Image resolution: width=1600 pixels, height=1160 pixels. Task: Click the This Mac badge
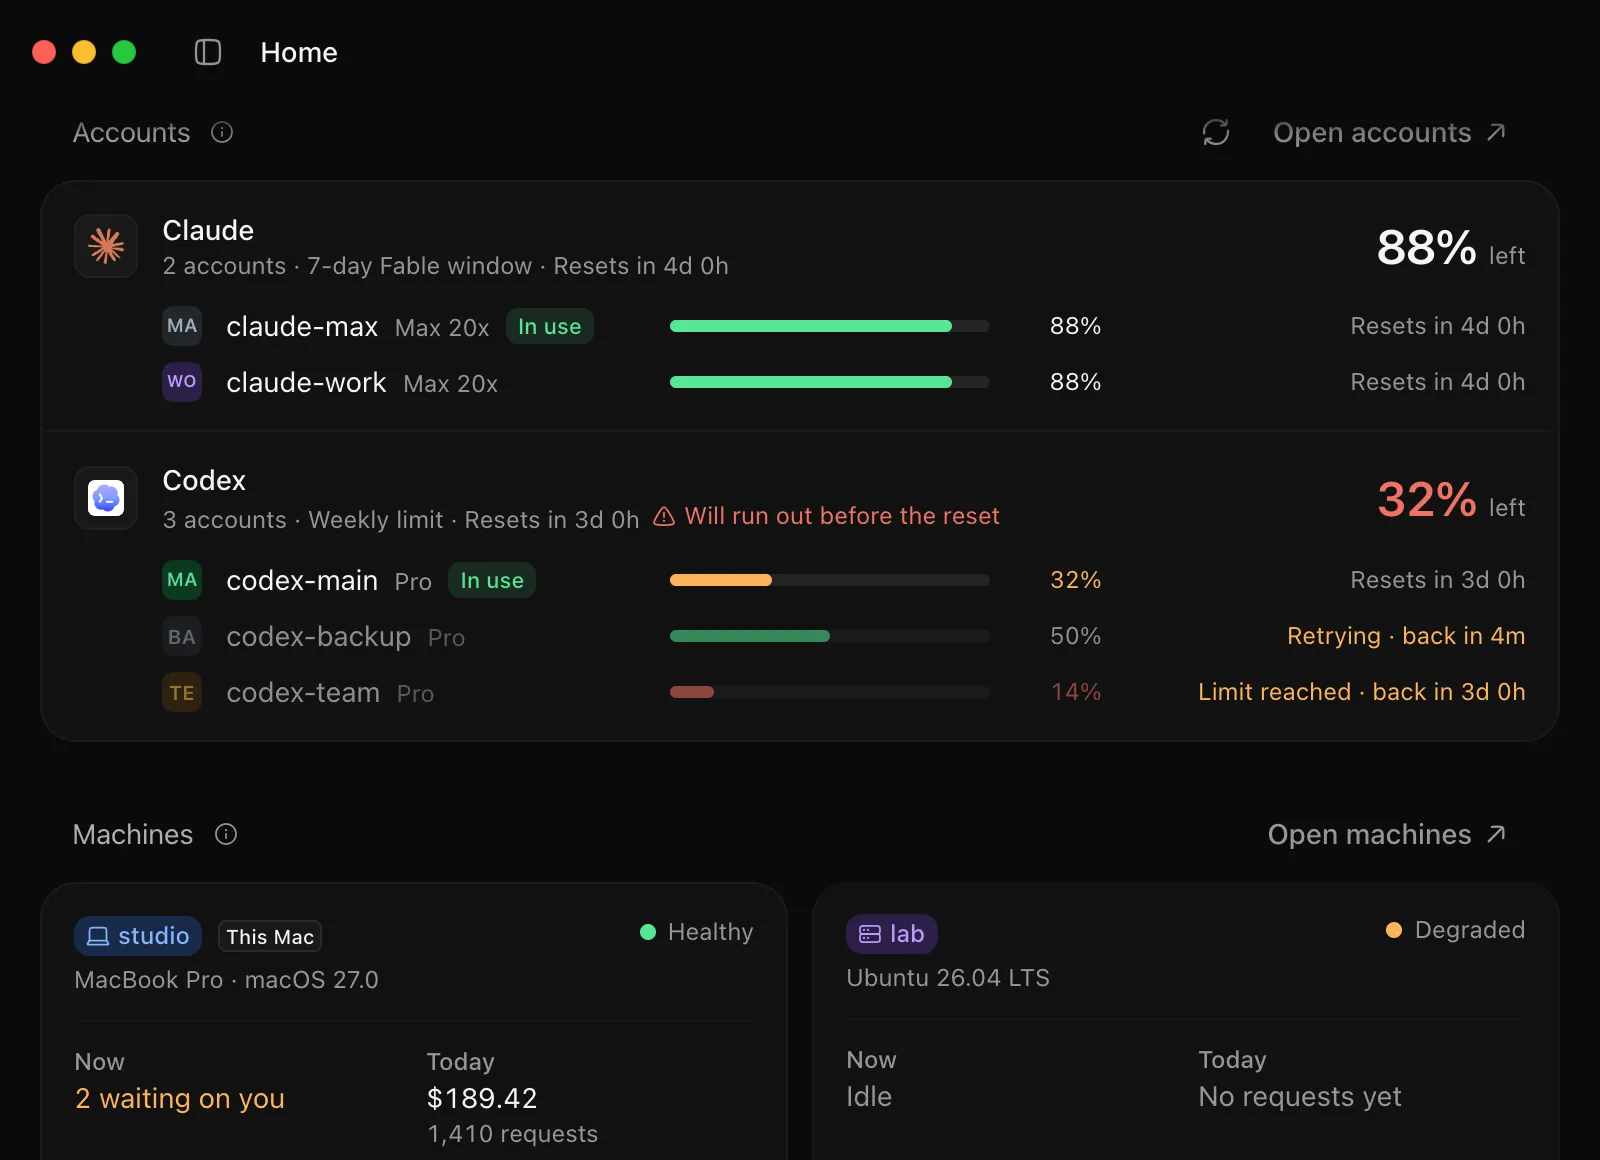pyautogui.click(x=270, y=937)
